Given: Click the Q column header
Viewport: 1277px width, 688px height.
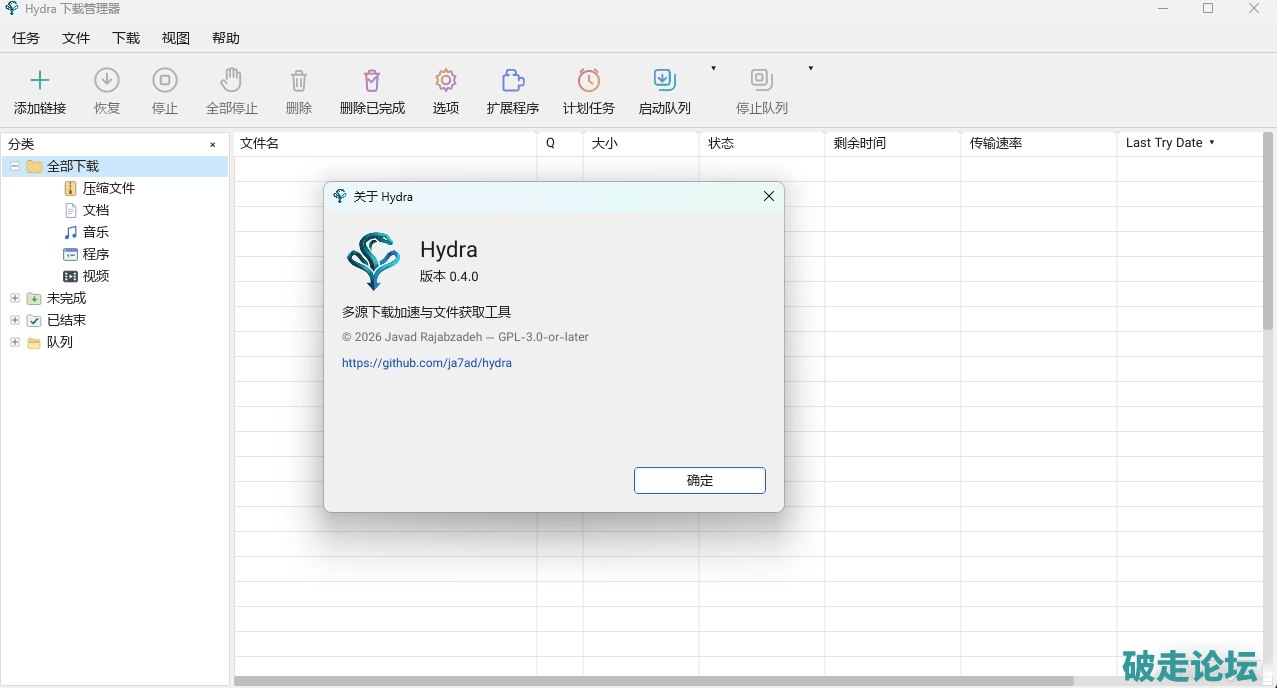Looking at the screenshot, I should (560, 143).
